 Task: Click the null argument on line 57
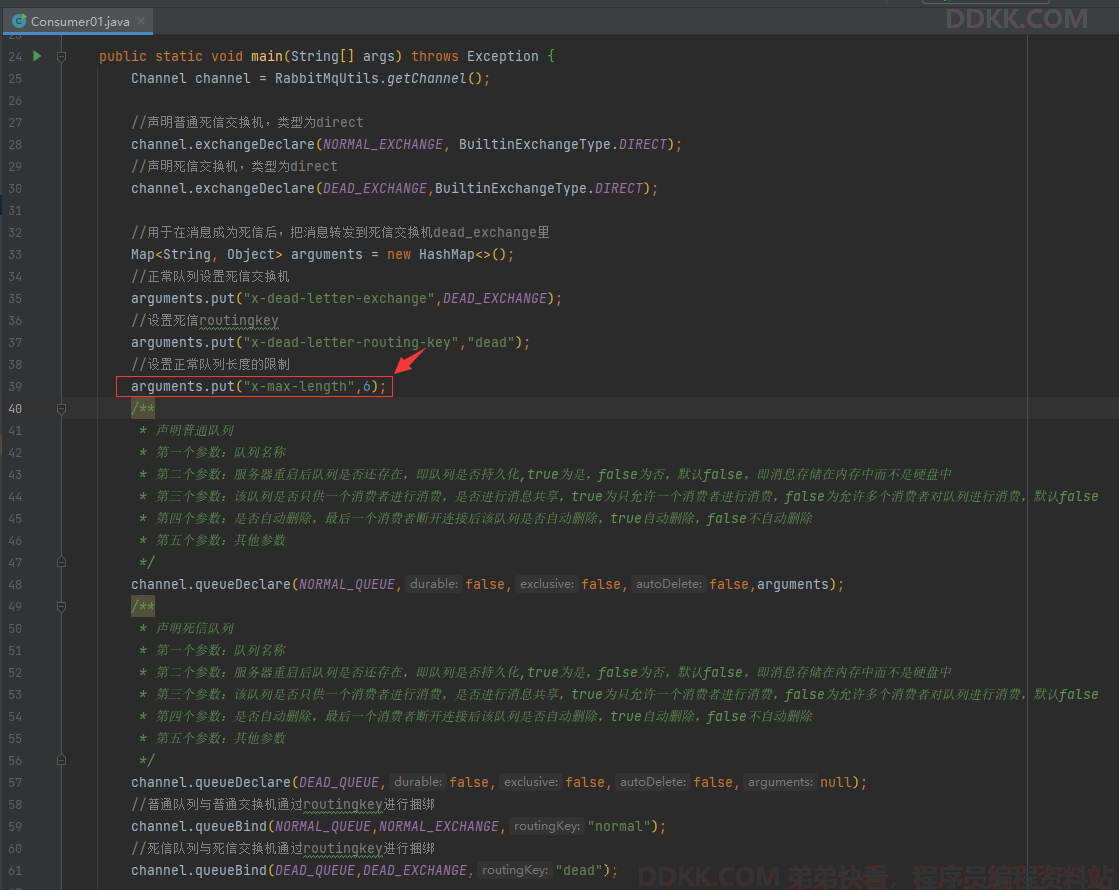(x=836, y=782)
